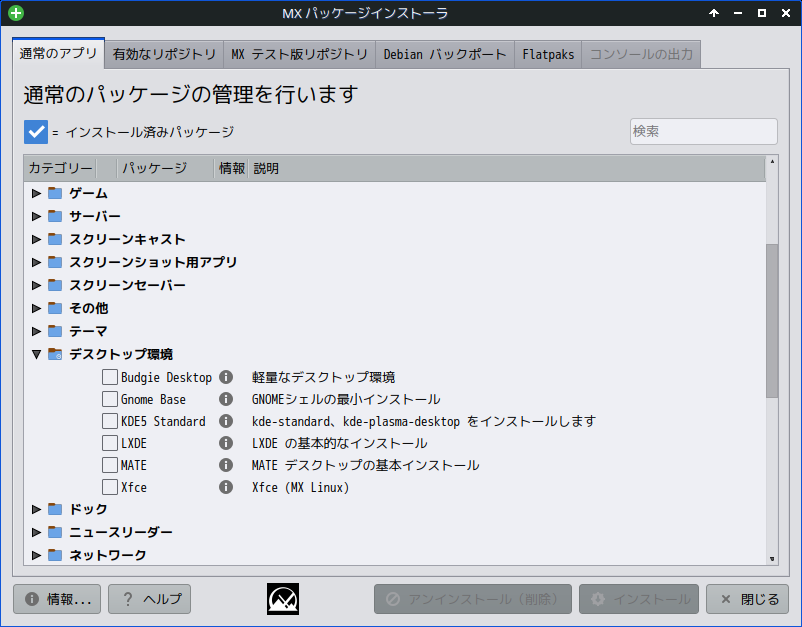
Task: Sort by the パッケージ column header
Action: (165, 168)
